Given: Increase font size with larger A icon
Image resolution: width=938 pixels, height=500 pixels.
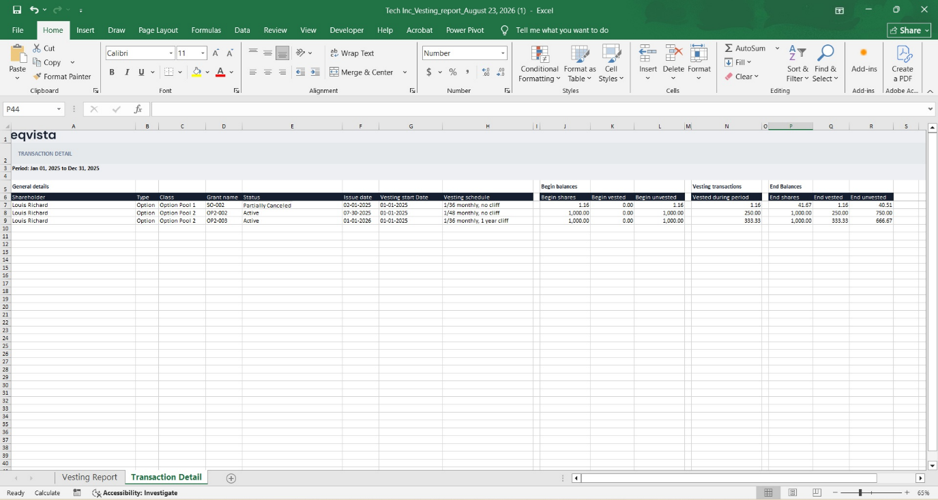Looking at the screenshot, I should click(215, 53).
